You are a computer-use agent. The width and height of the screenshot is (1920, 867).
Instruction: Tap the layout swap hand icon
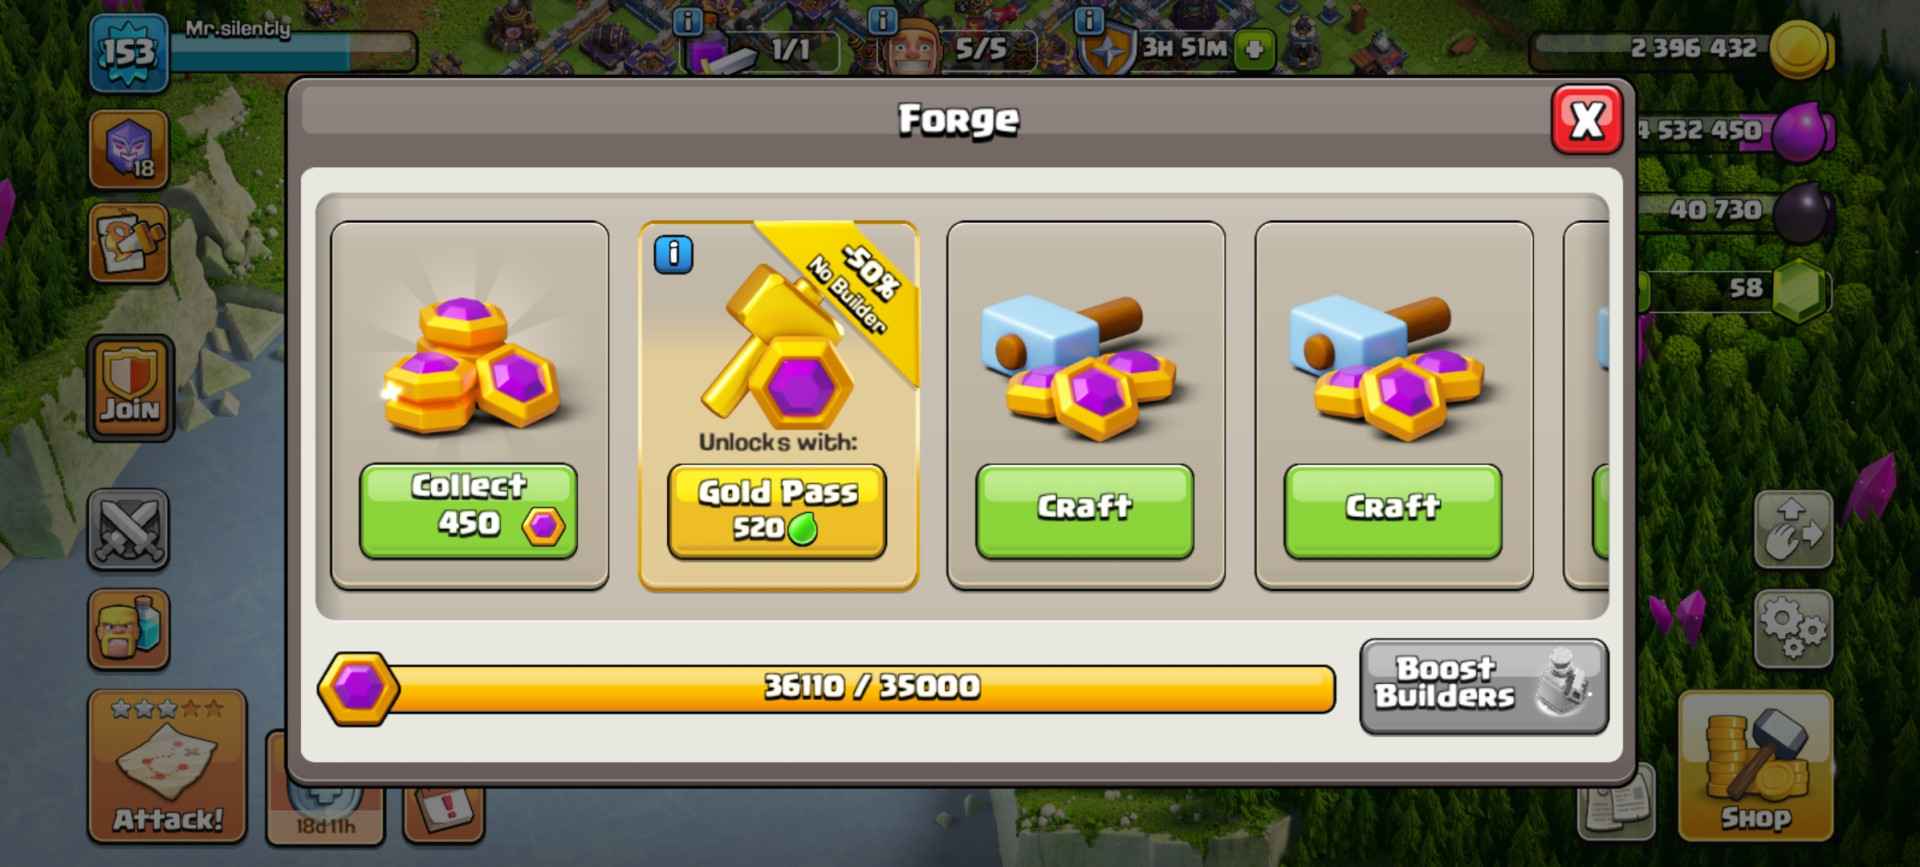[x=1793, y=529]
